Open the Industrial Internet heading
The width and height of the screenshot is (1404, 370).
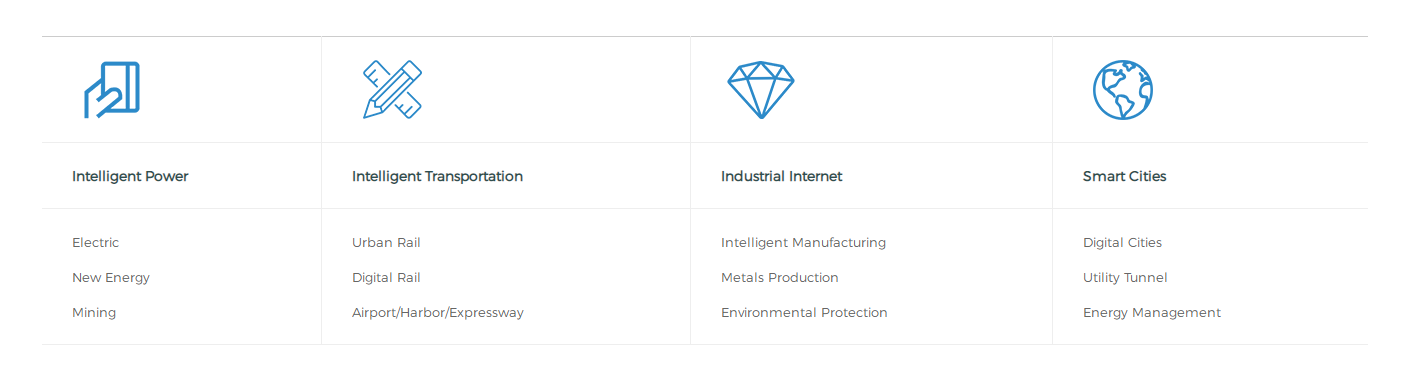pos(782,176)
